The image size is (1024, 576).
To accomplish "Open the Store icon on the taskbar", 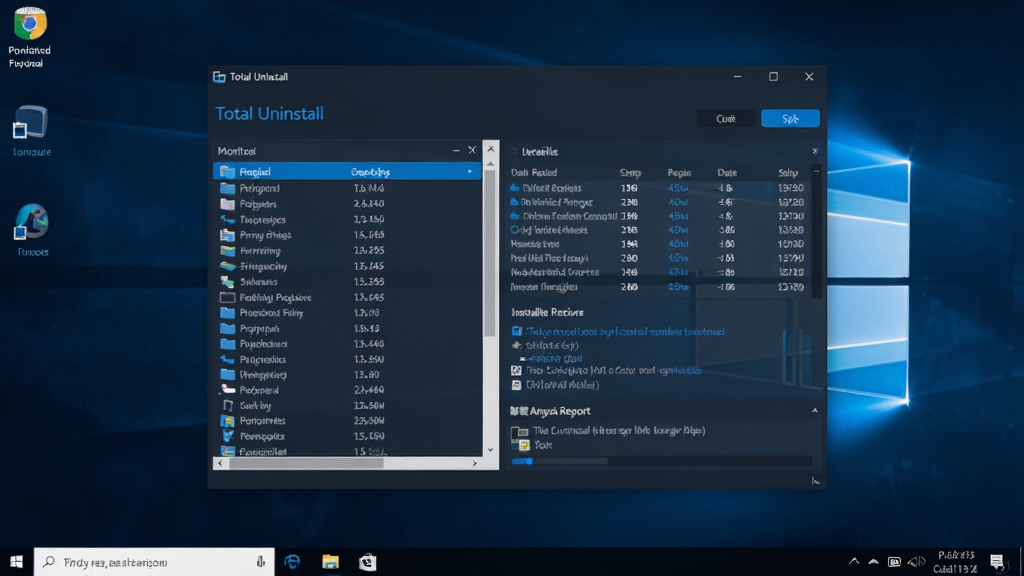I will pos(368,562).
